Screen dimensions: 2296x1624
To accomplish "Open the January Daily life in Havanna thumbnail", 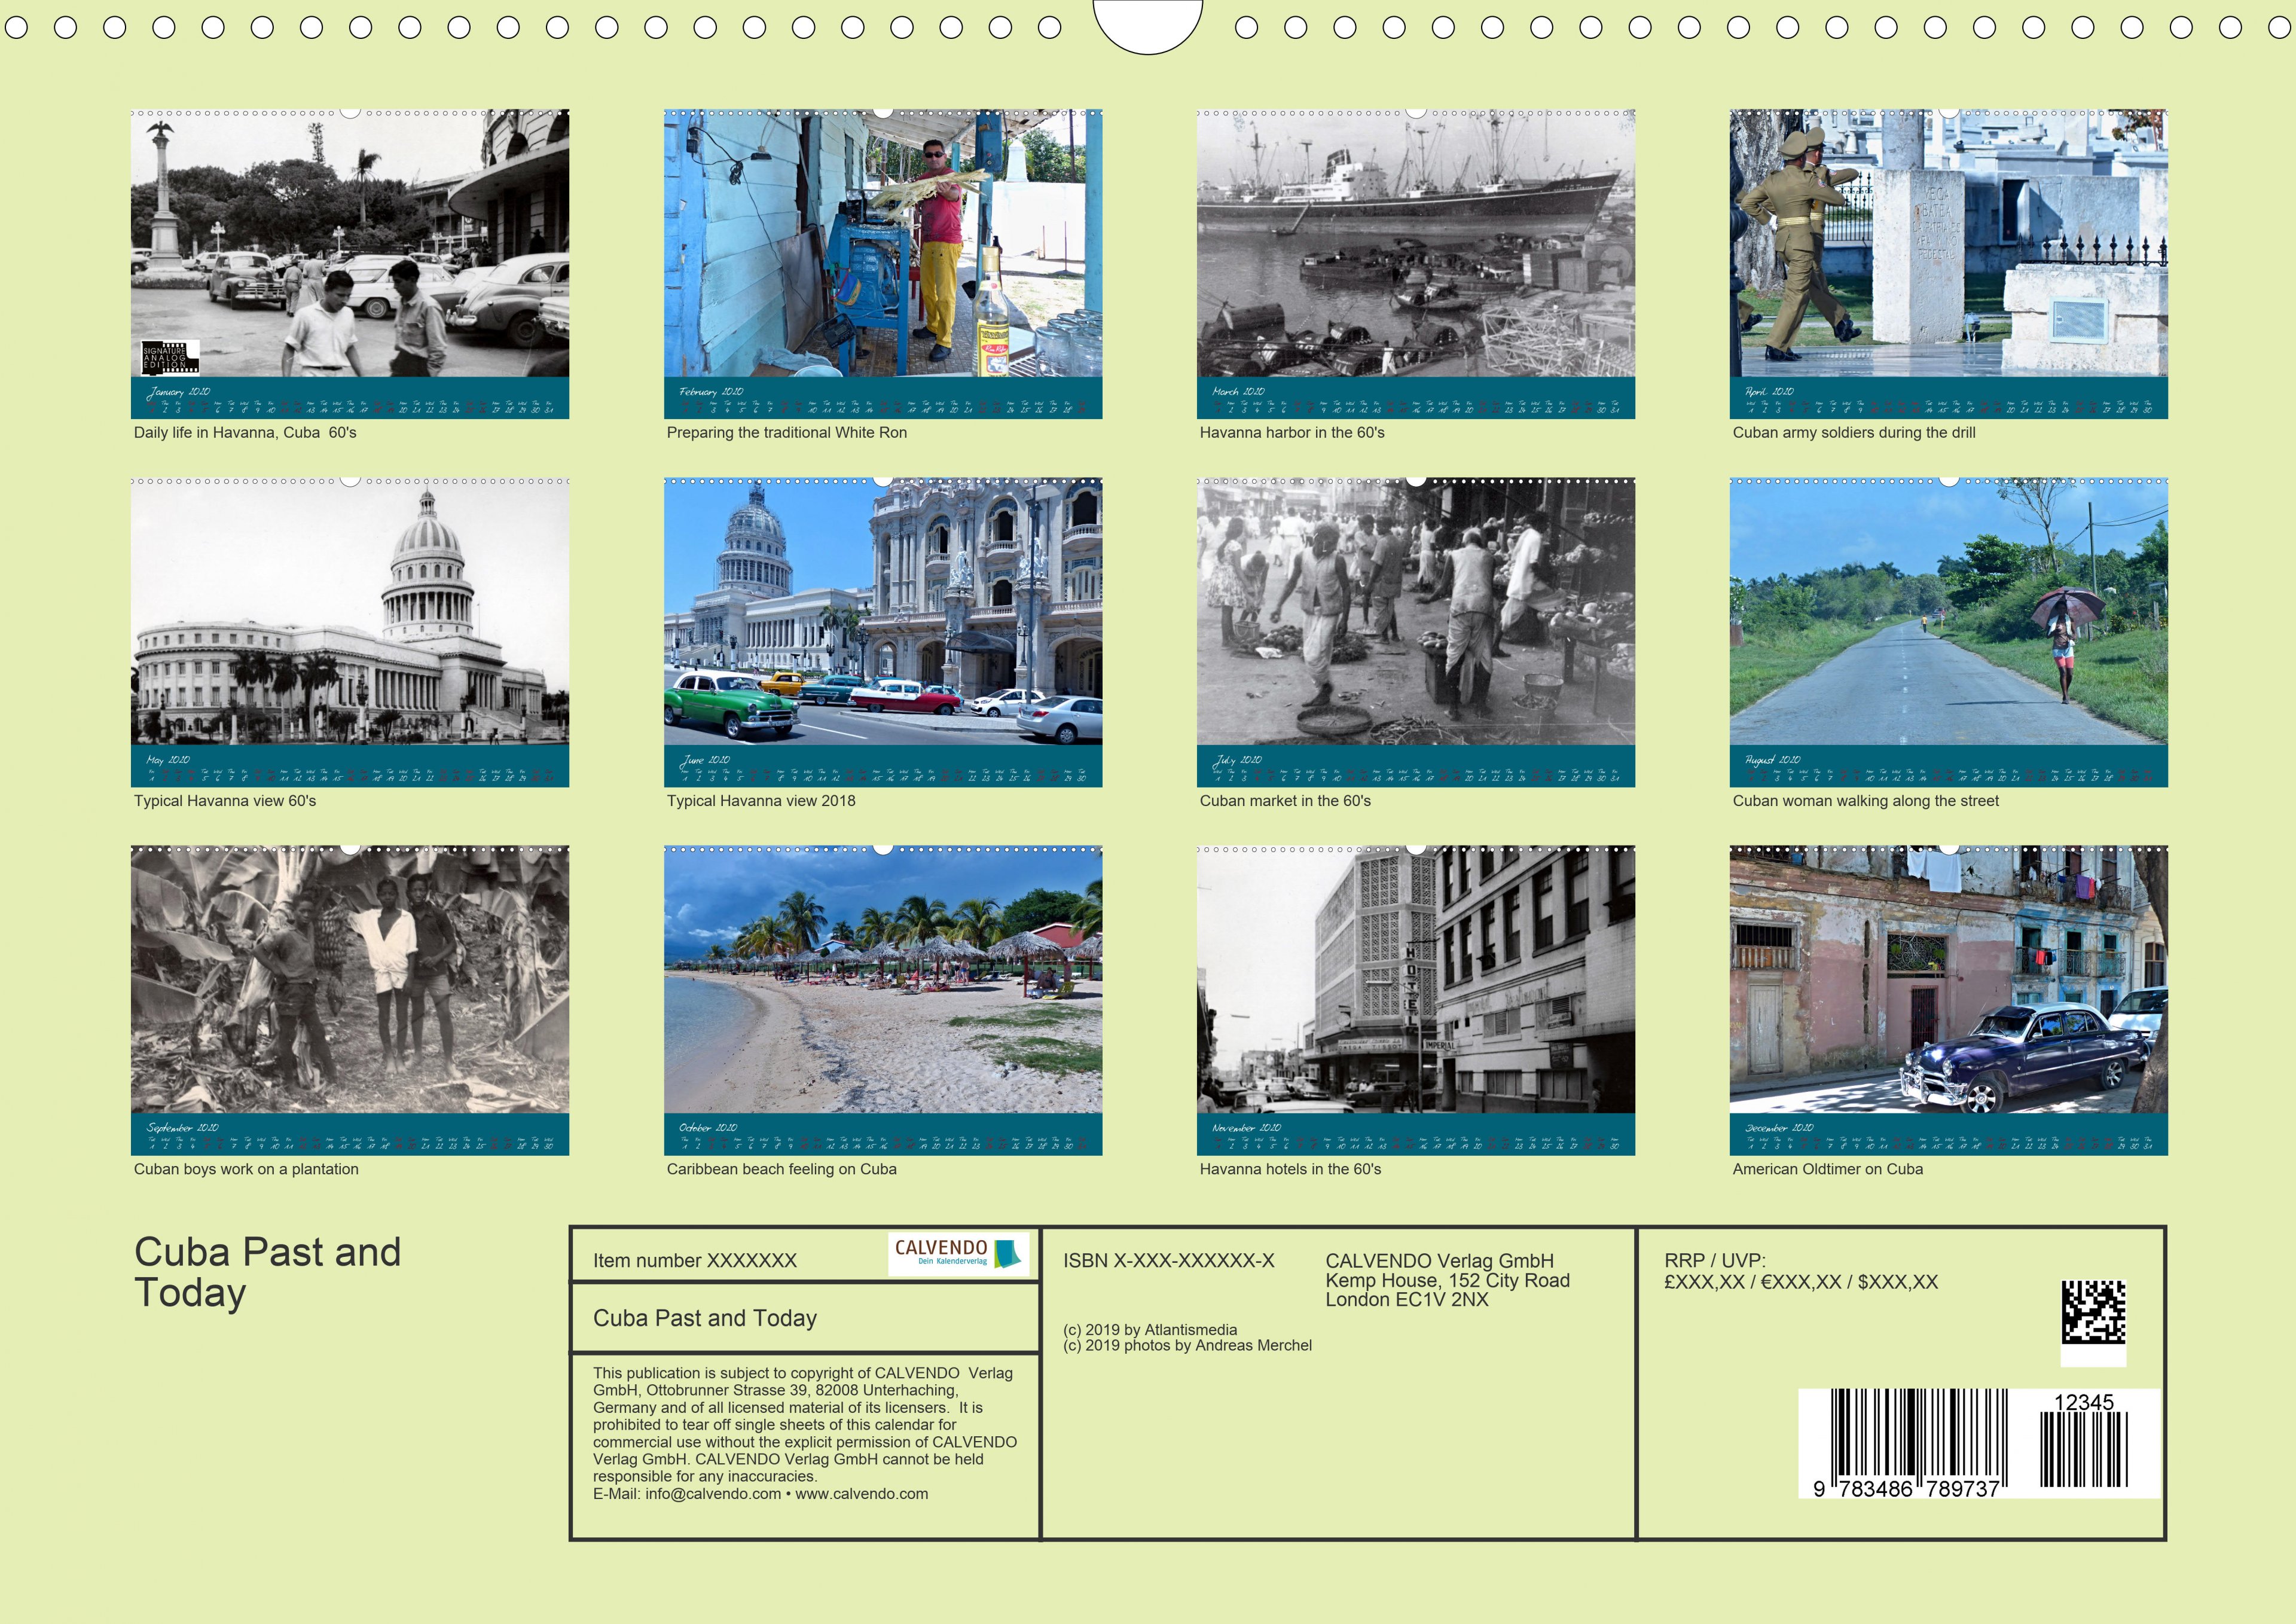I will tap(350, 245).
